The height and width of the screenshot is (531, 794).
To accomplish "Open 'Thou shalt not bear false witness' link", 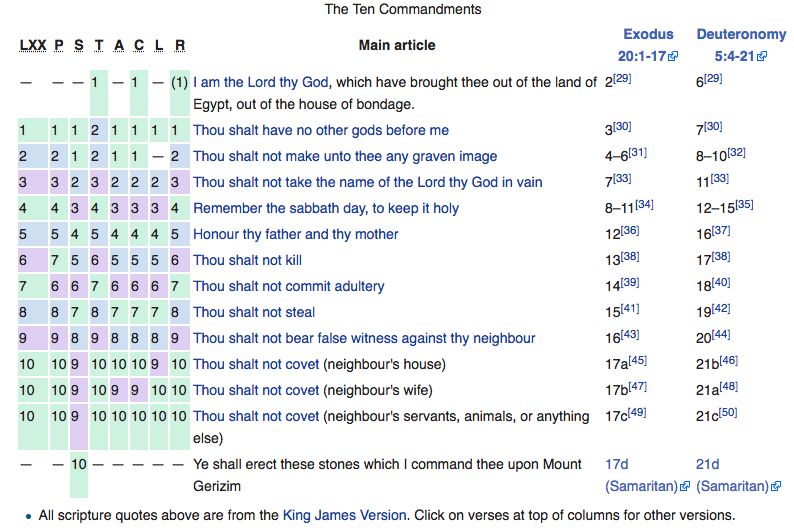I will (364, 338).
